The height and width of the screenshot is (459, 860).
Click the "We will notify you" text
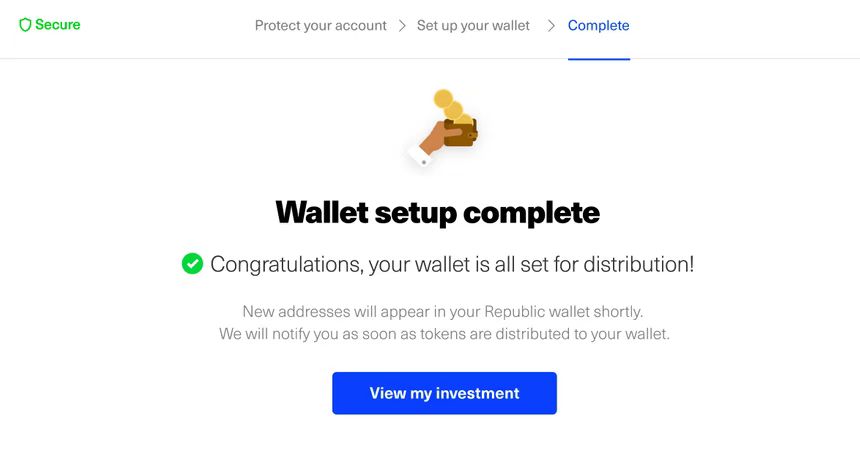pyautogui.click(x=444, y=334)
